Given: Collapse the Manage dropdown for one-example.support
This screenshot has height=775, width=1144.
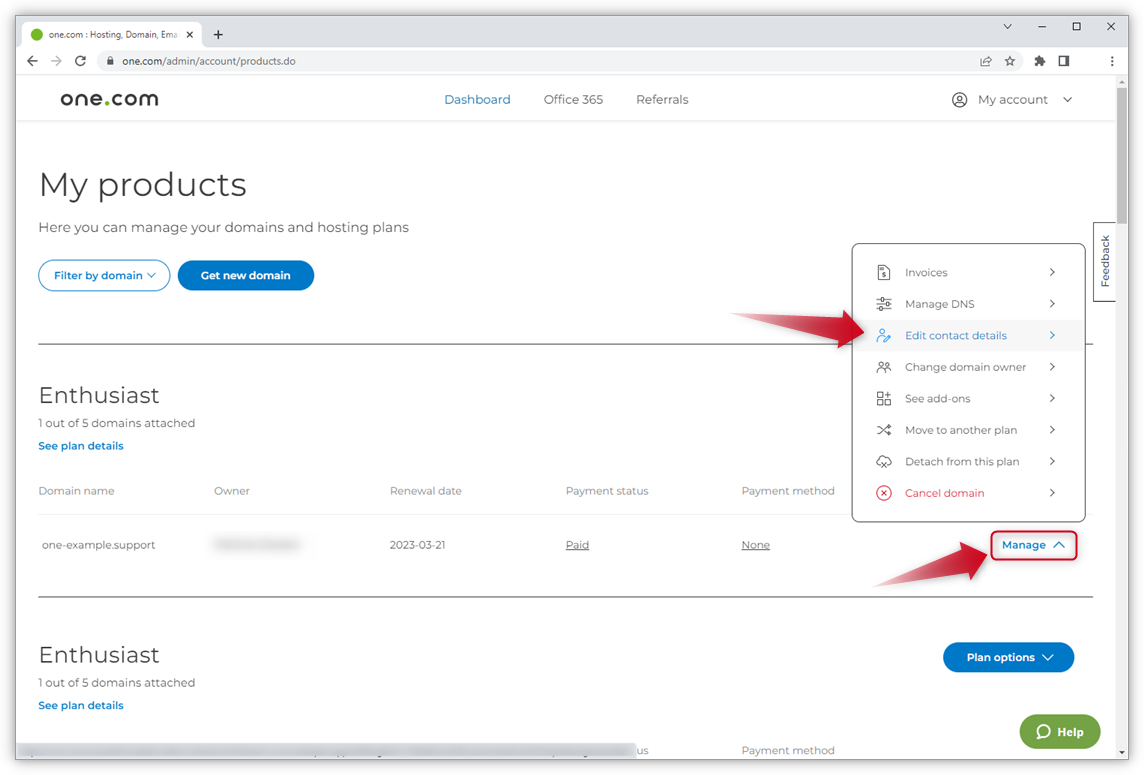Looking at the screenshot, I should [x=1034, y=545].
